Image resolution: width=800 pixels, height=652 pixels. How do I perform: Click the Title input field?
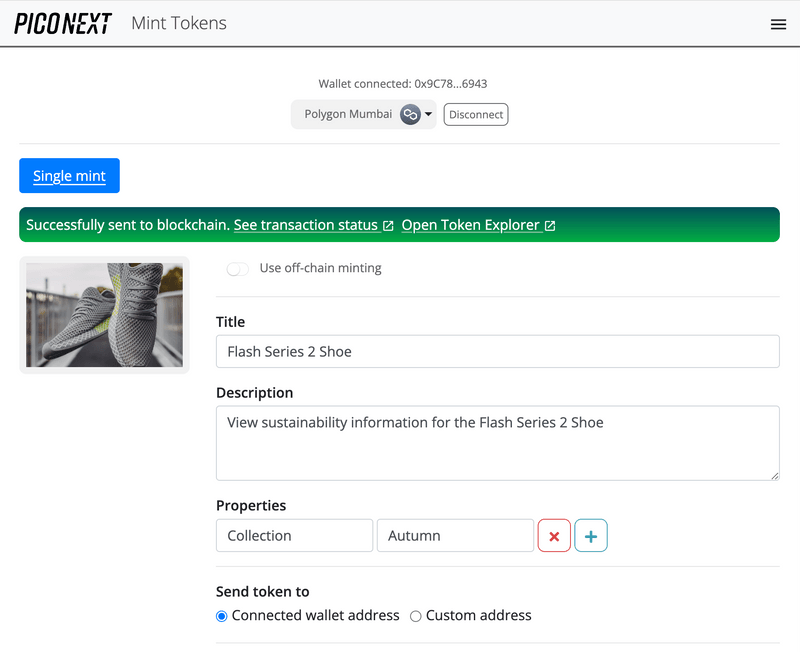point(497,352)
